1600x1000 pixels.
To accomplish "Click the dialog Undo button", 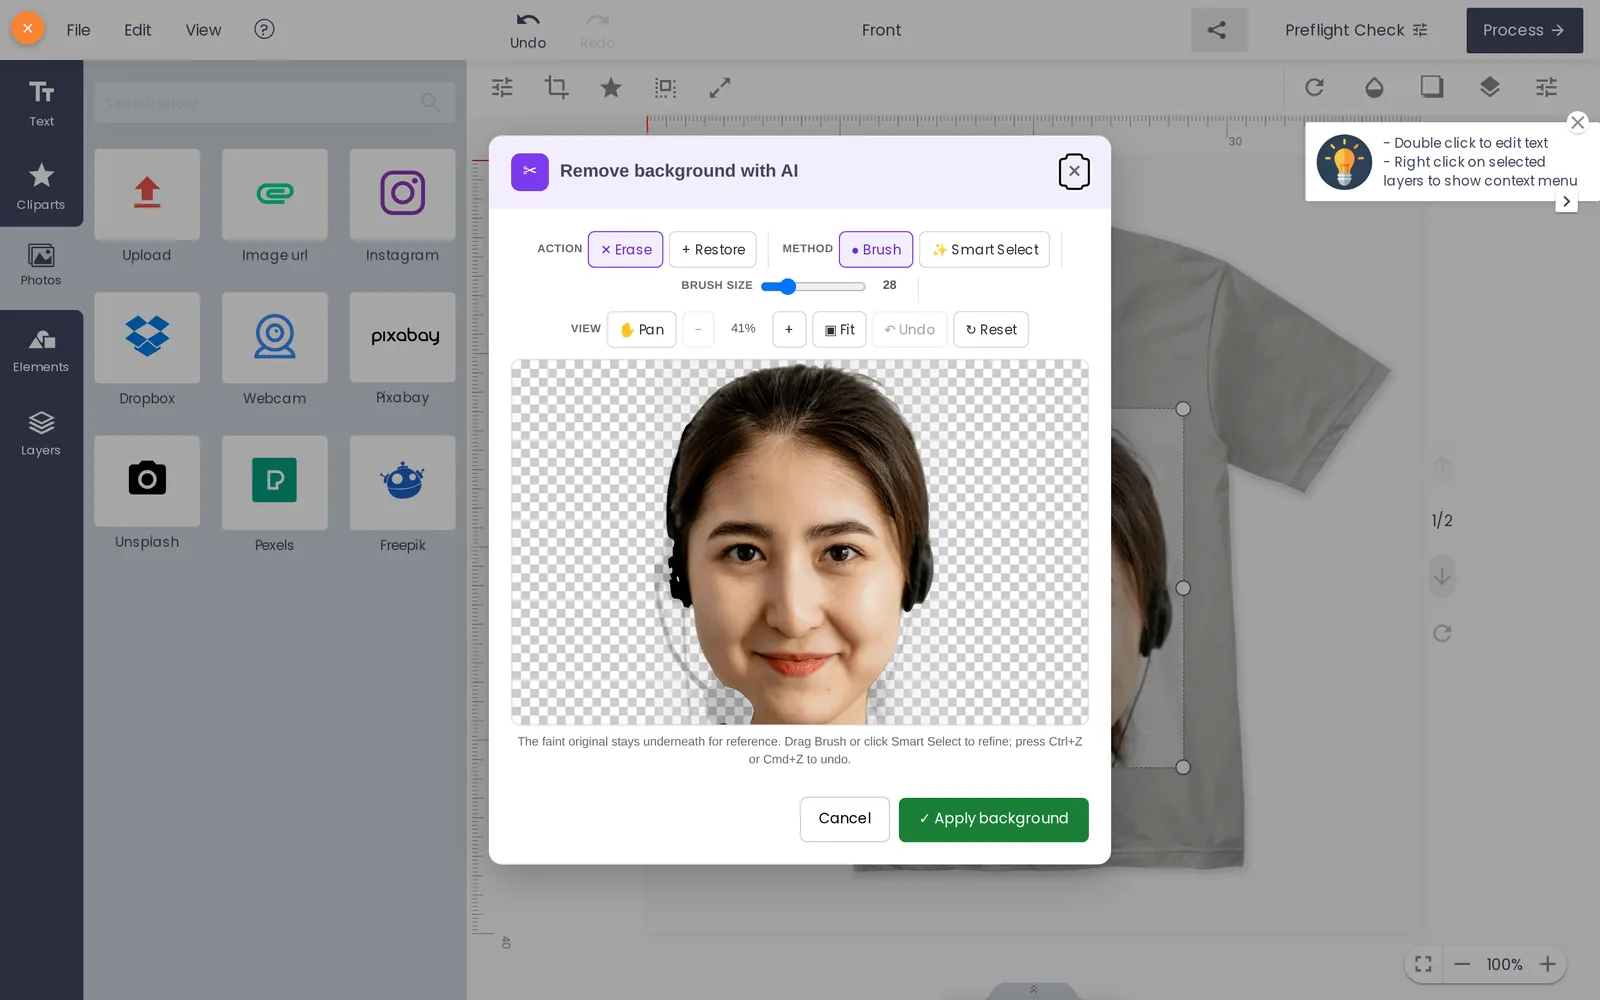I will (910, 329).
